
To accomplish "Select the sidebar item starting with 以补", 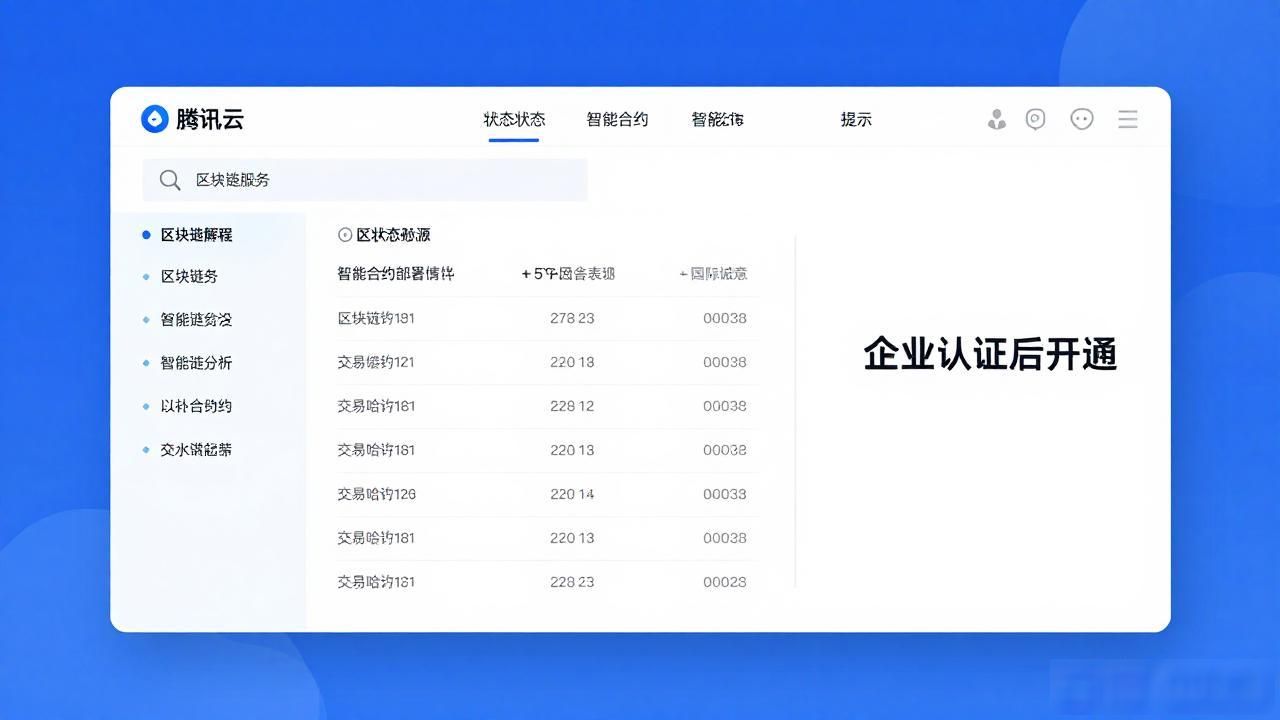I will tap(196, 406).
